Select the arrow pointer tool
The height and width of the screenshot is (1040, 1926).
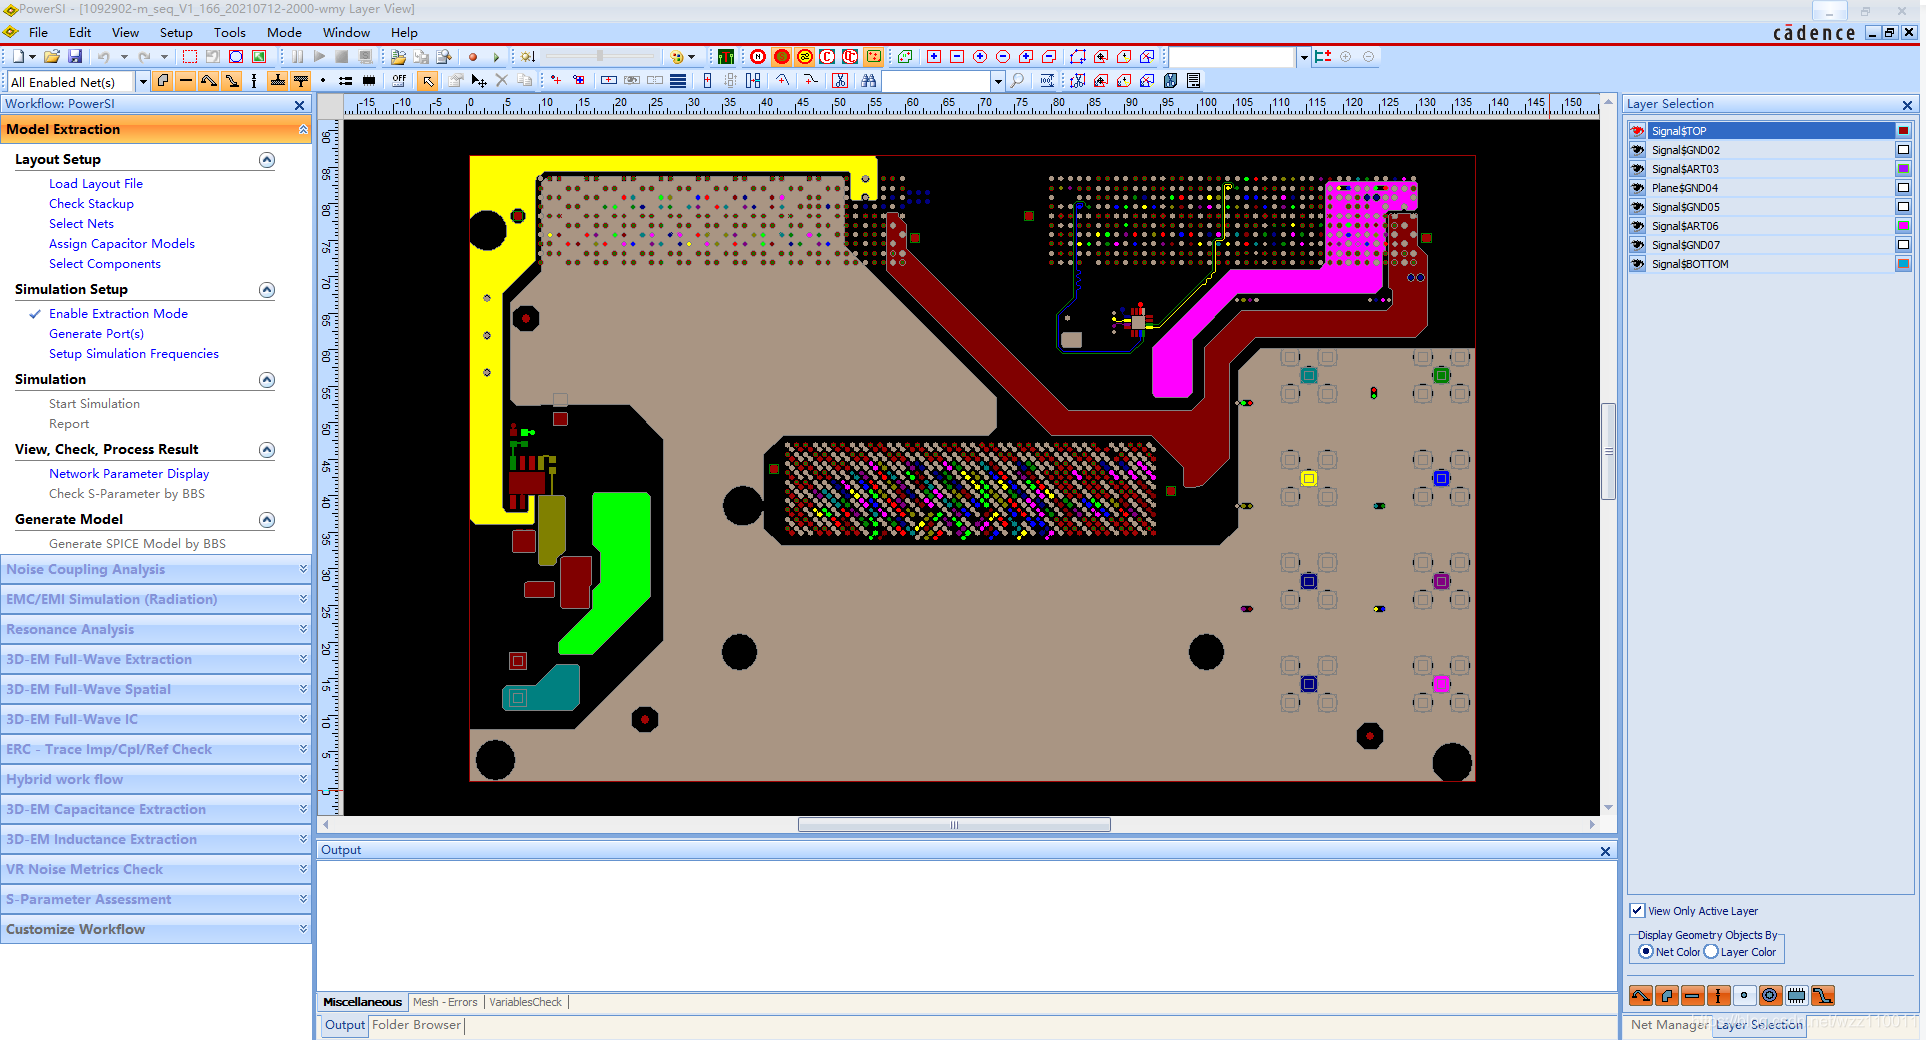point(428,81)
